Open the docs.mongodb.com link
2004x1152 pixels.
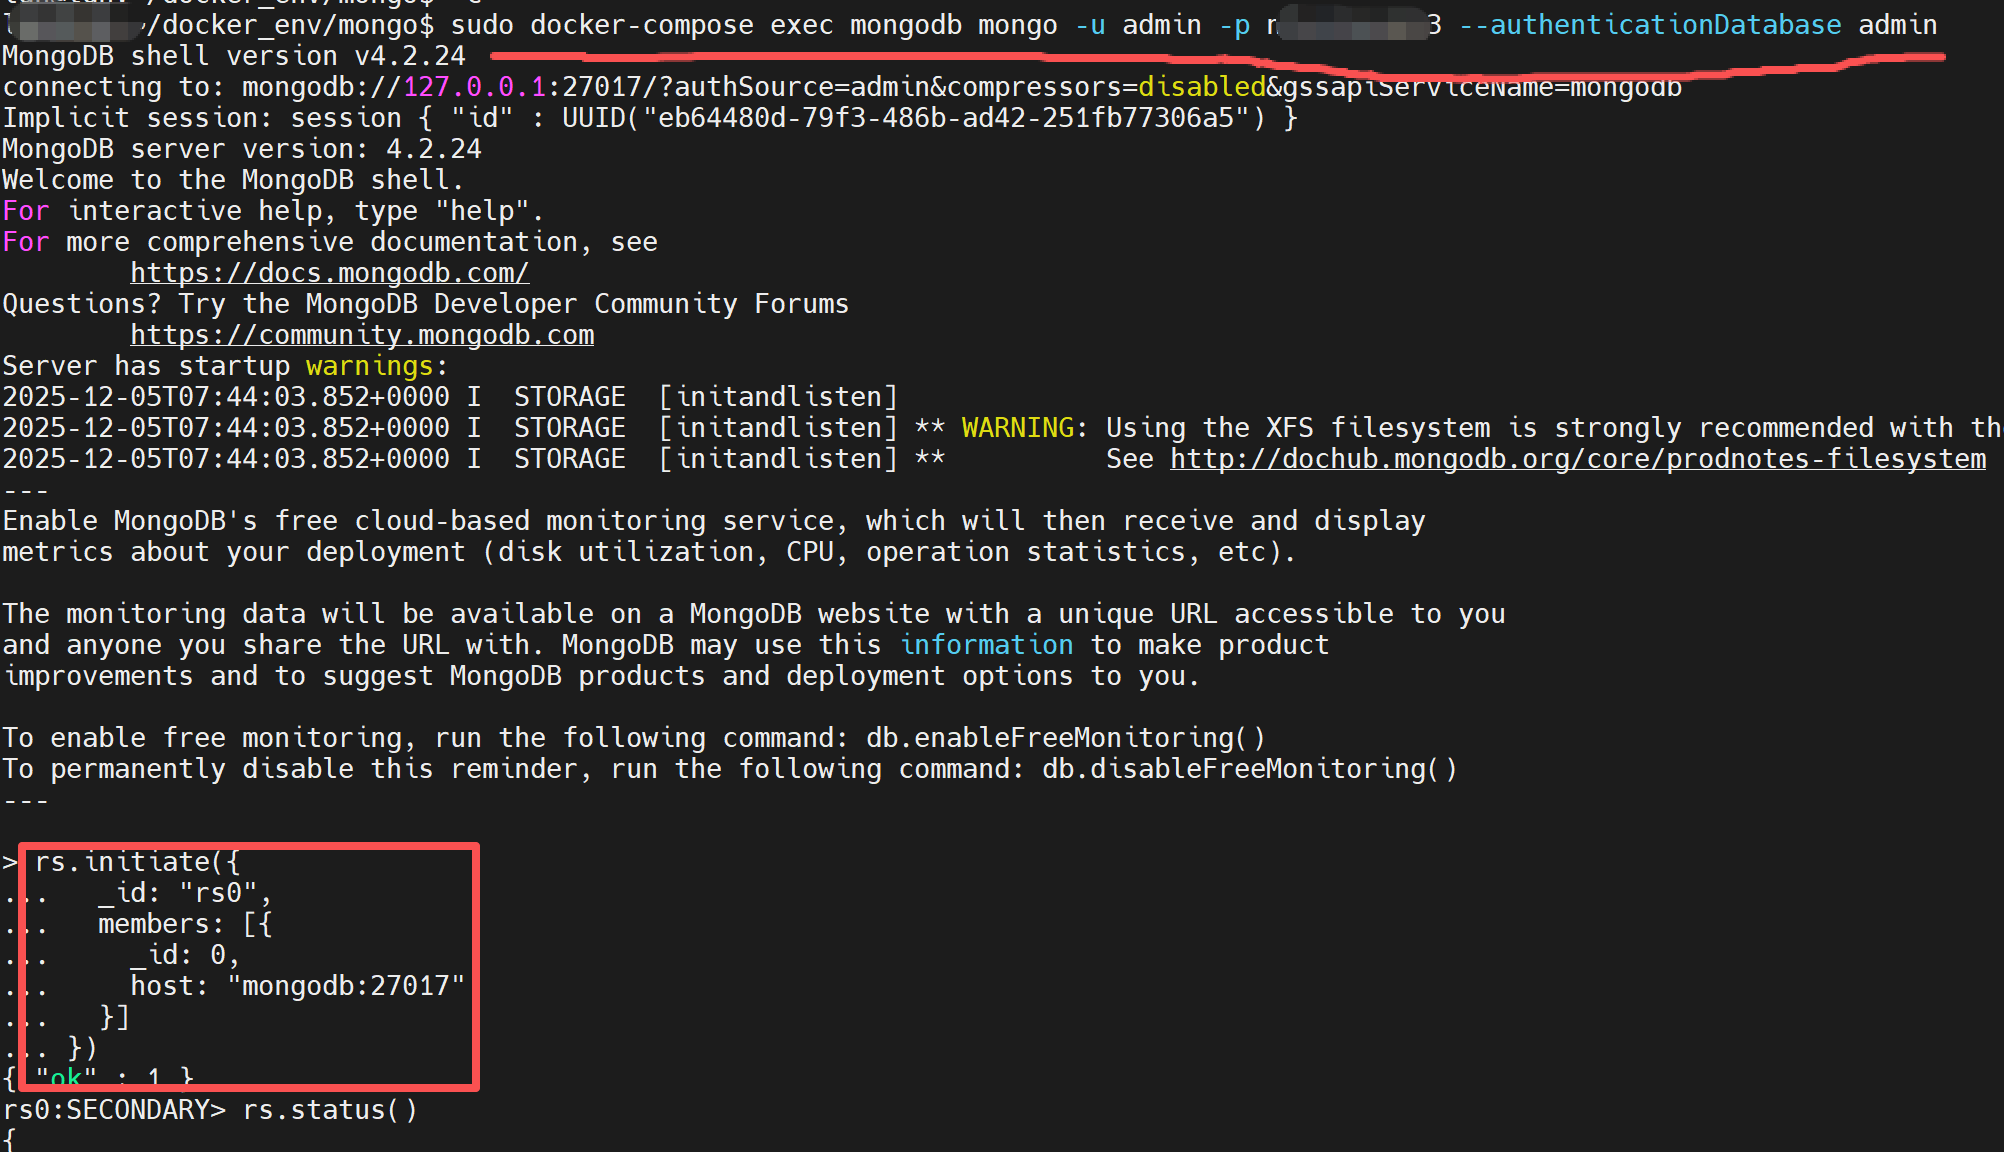[329, 273]
